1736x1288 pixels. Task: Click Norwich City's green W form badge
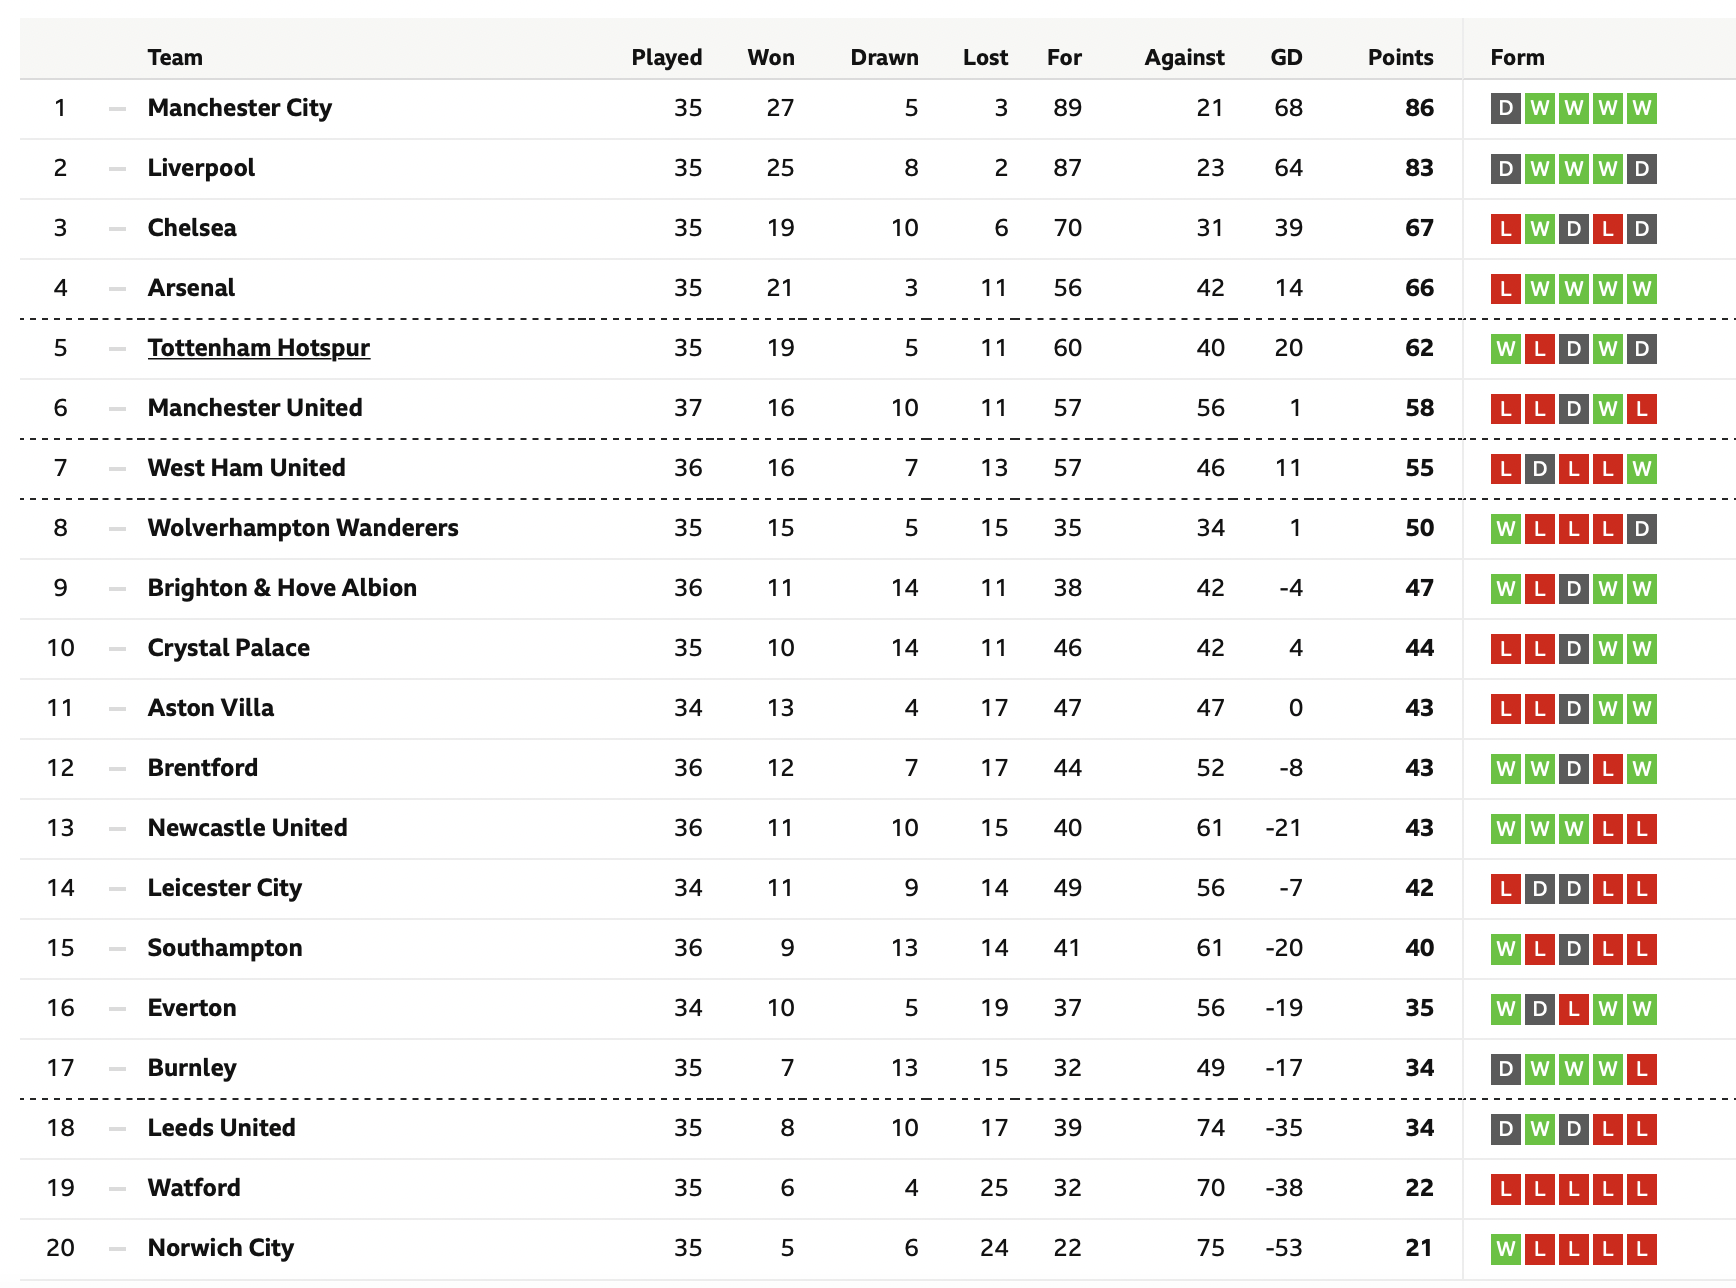click(x=1505, y=1249)
